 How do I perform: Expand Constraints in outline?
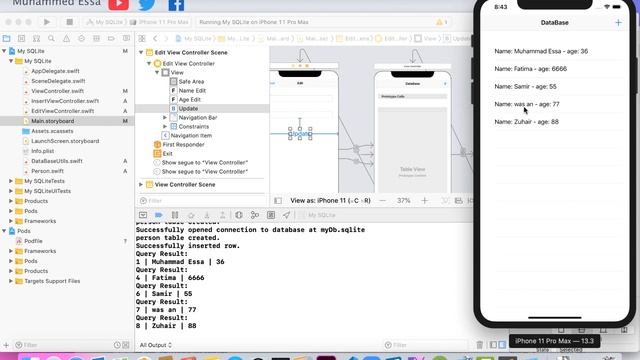[x=165, y=127]
